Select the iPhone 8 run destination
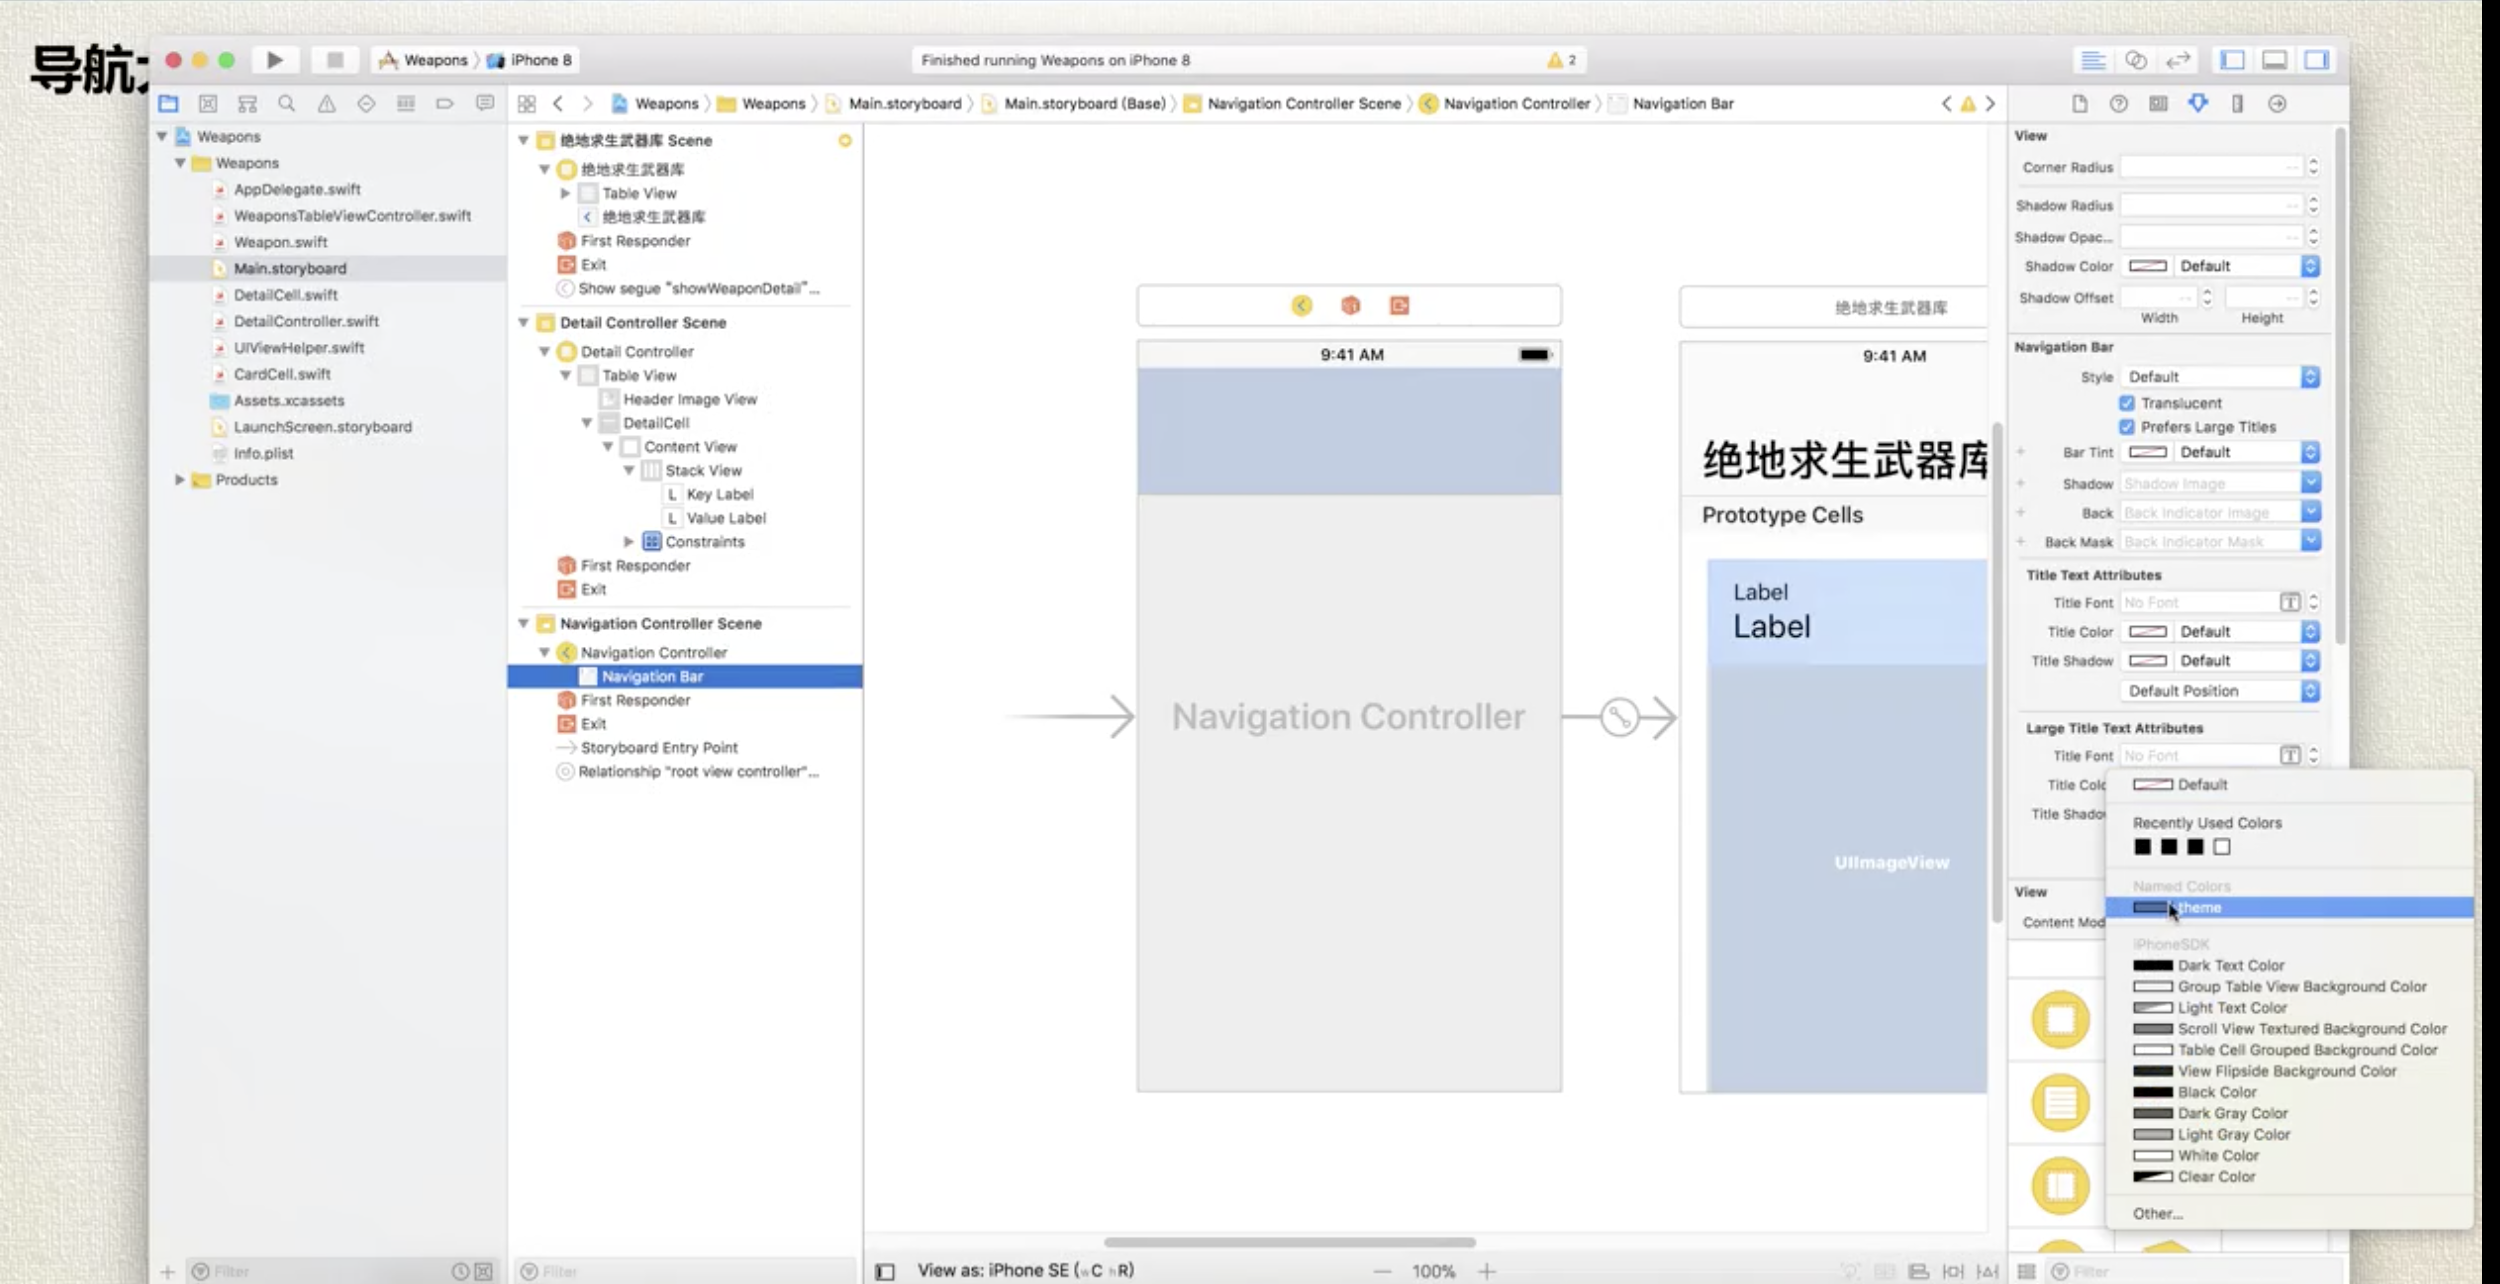 pos(530,60)
